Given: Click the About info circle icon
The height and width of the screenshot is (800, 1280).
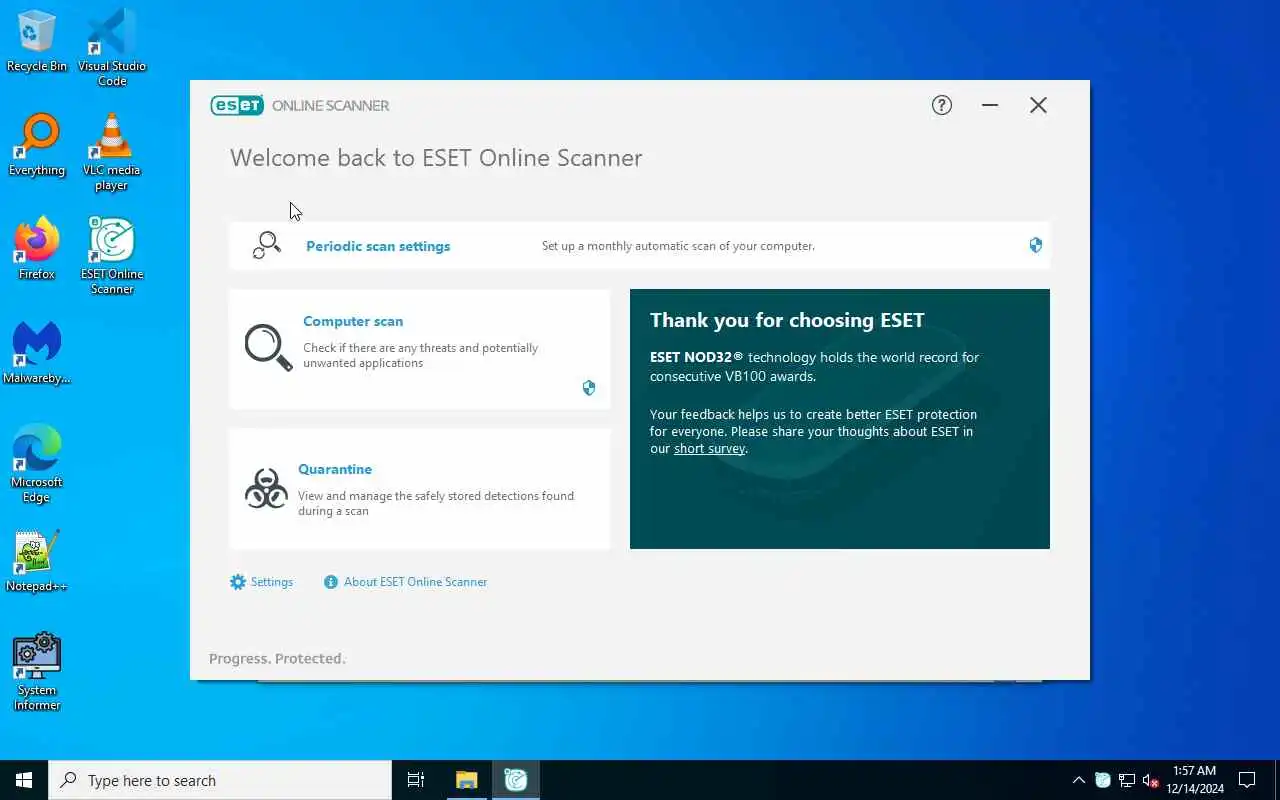Looking at the screenshot, I should (x=331, y=582).
